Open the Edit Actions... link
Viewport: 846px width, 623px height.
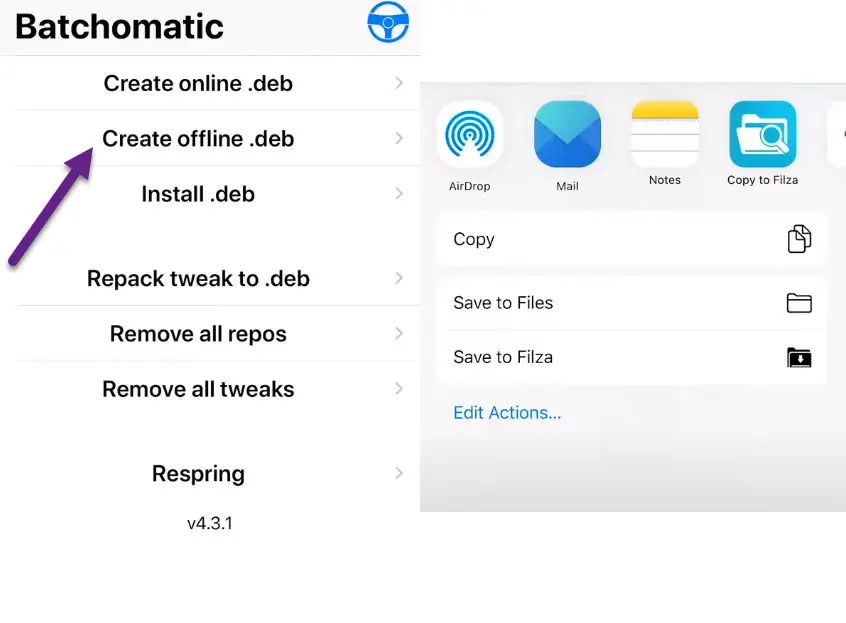[x=507, y=413]
